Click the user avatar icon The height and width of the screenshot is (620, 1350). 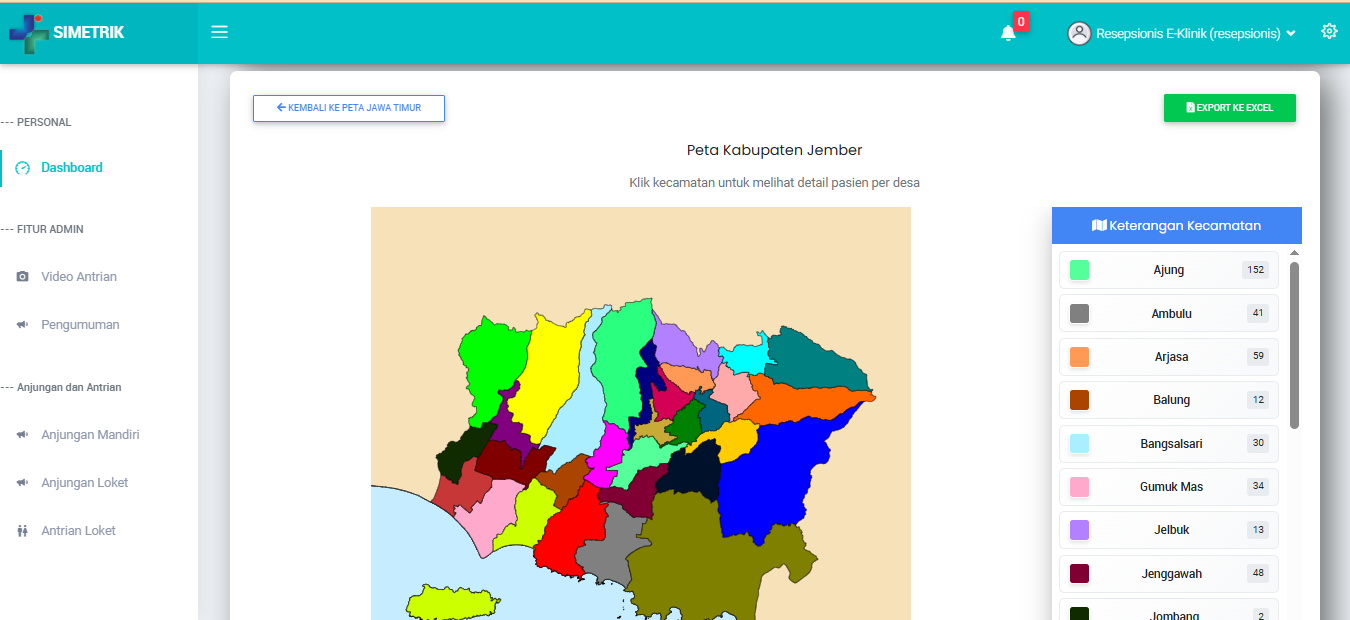[x=1079, y=33]
